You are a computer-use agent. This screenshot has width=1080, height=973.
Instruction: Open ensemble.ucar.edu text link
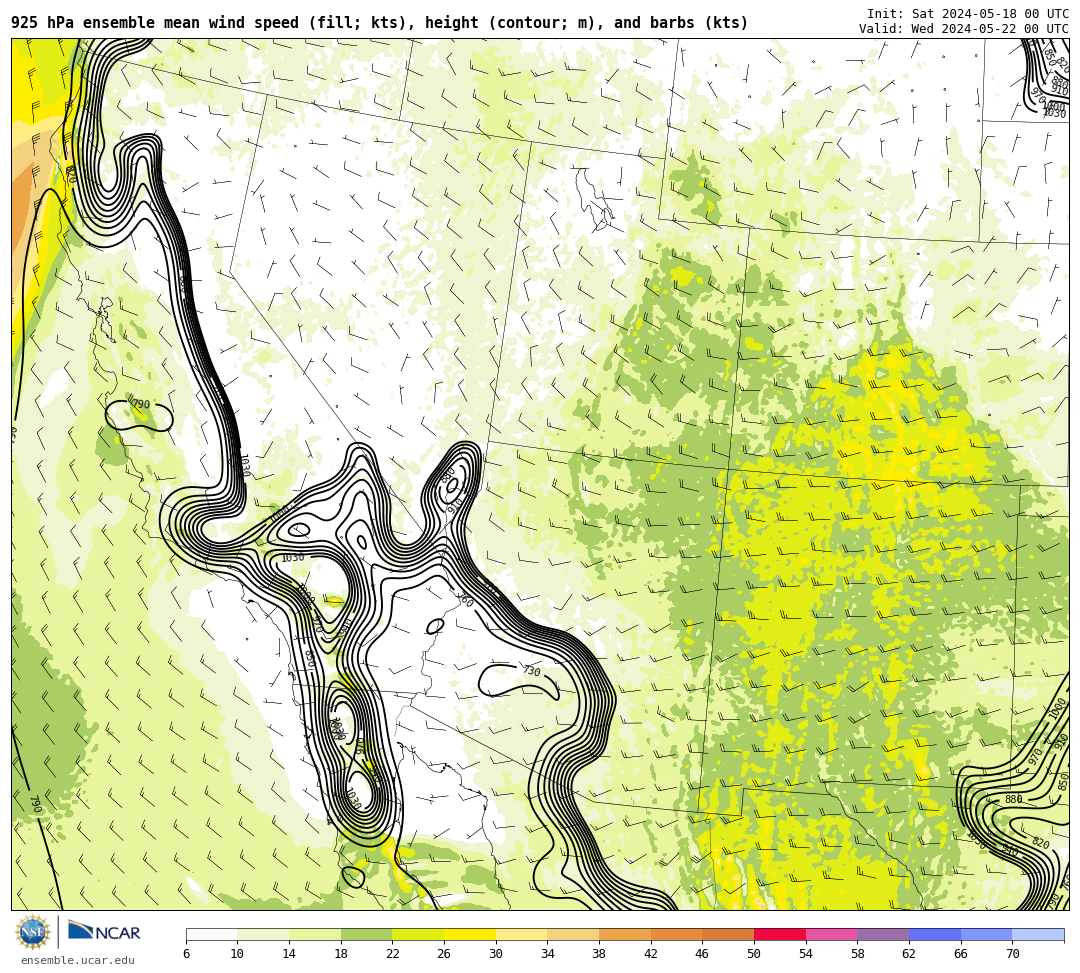pos(78,960)
